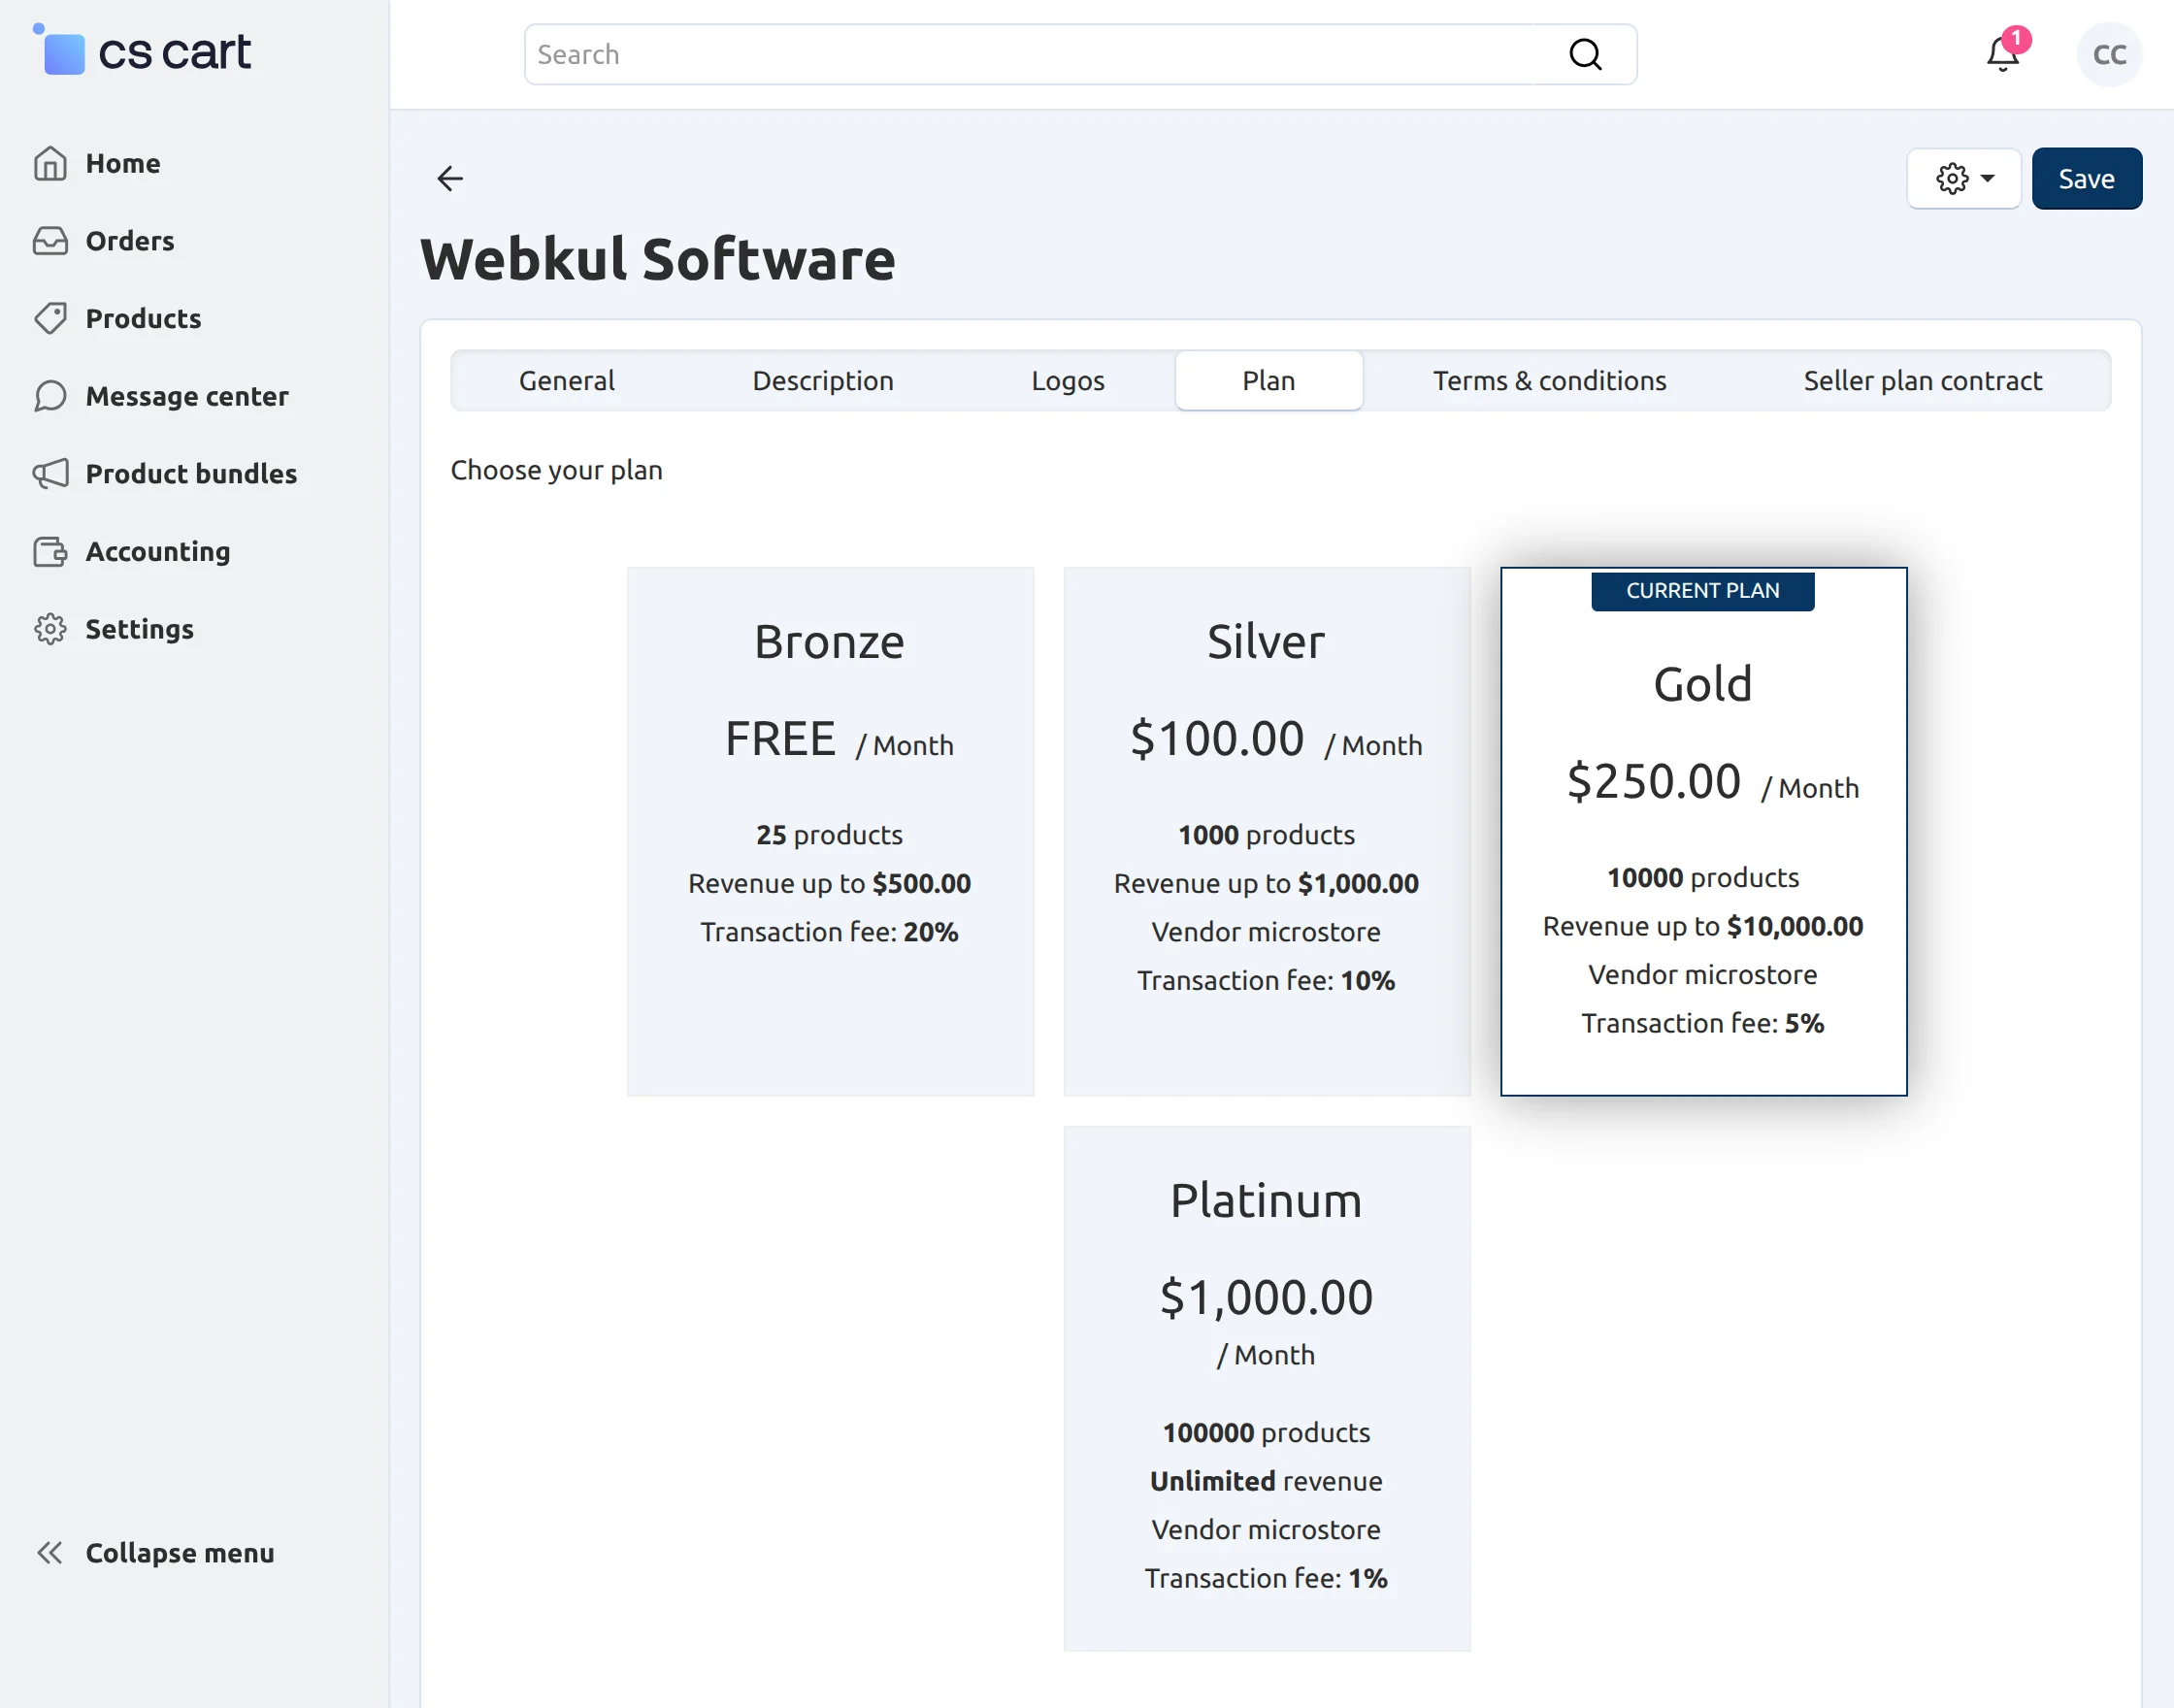Click the CURRENT PLAN badge
This screenshot has height=1708, width=2174.
pos(1703,590)
